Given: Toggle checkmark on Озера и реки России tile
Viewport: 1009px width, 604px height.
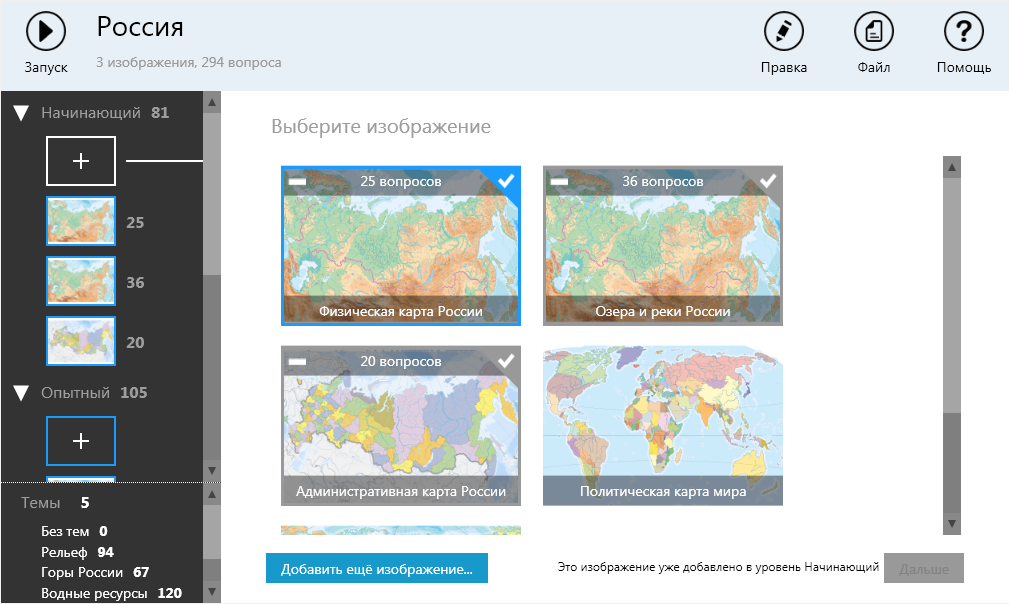Looking at the screenshot, I should click(x=768, y=181).
